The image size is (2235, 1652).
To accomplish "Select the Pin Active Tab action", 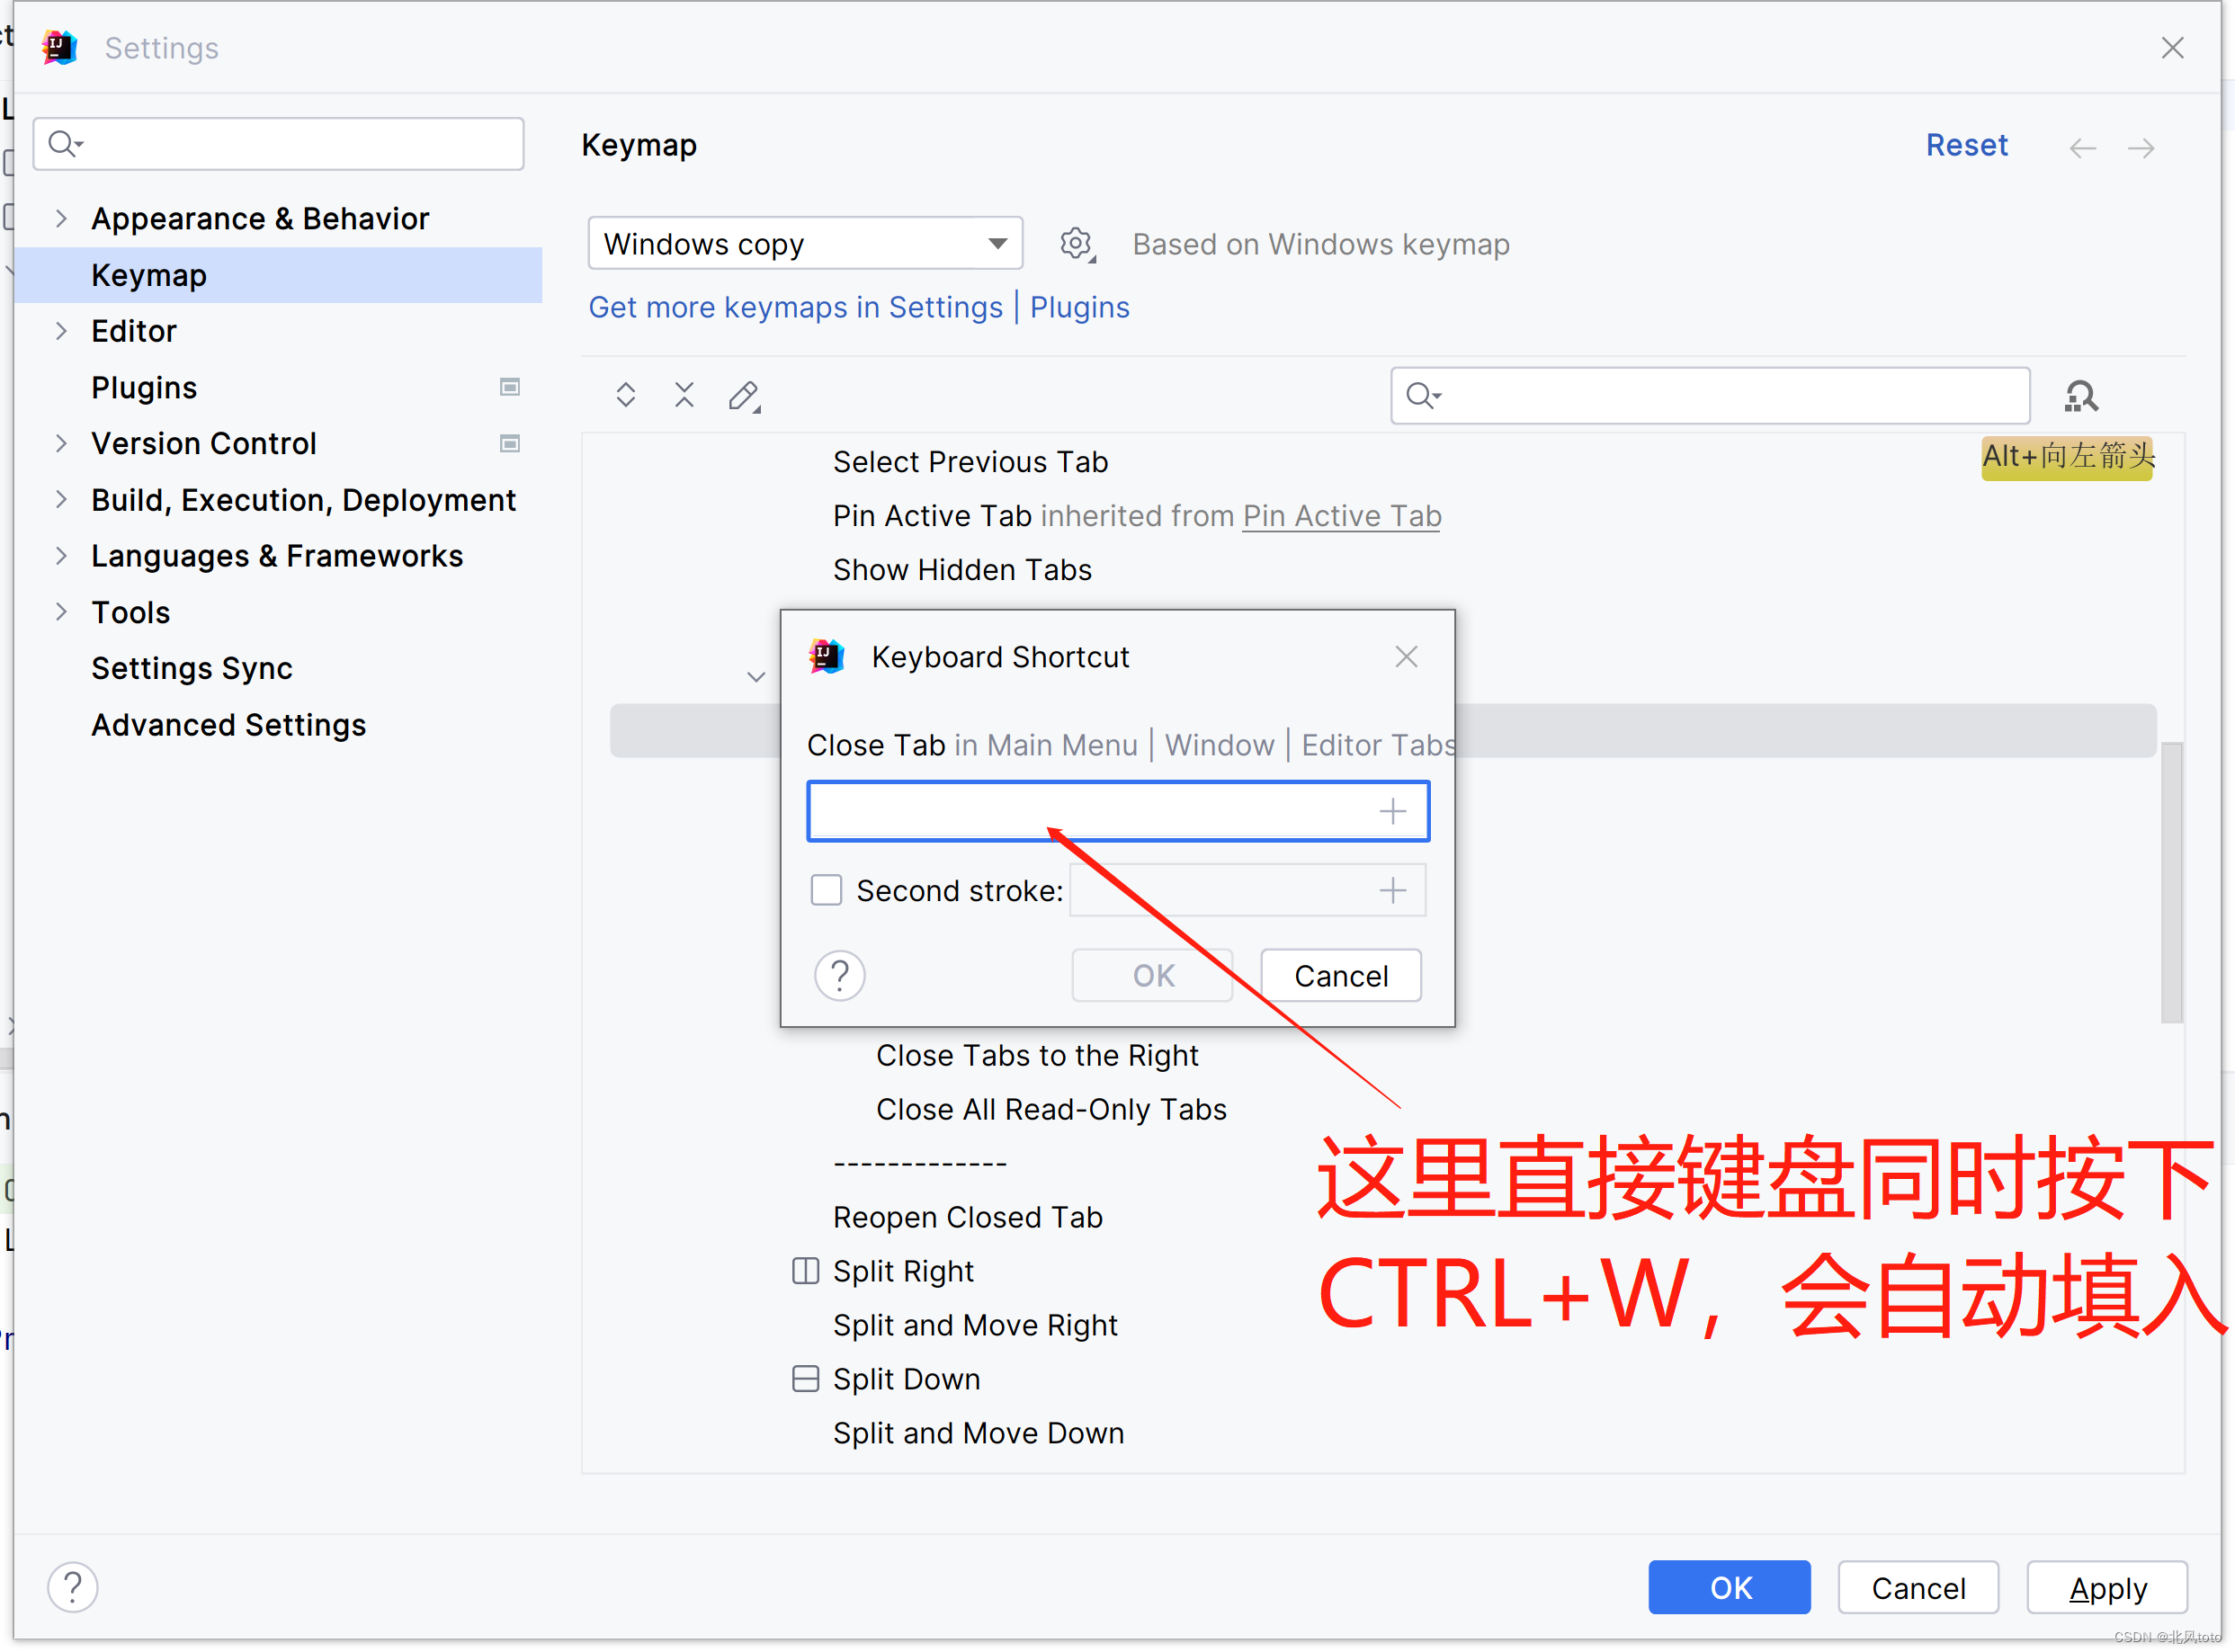I will [x=932, y=516].
